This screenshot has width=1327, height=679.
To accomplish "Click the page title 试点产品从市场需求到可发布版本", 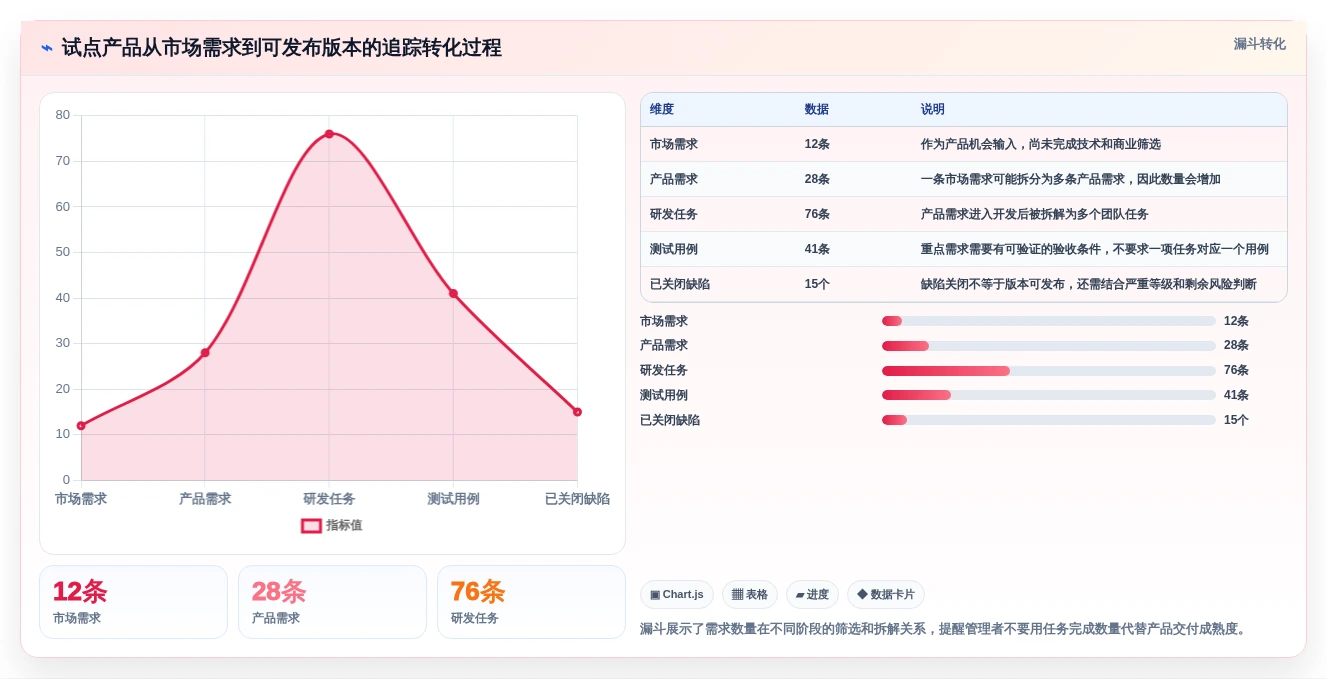I will click(x=281, y=48).
